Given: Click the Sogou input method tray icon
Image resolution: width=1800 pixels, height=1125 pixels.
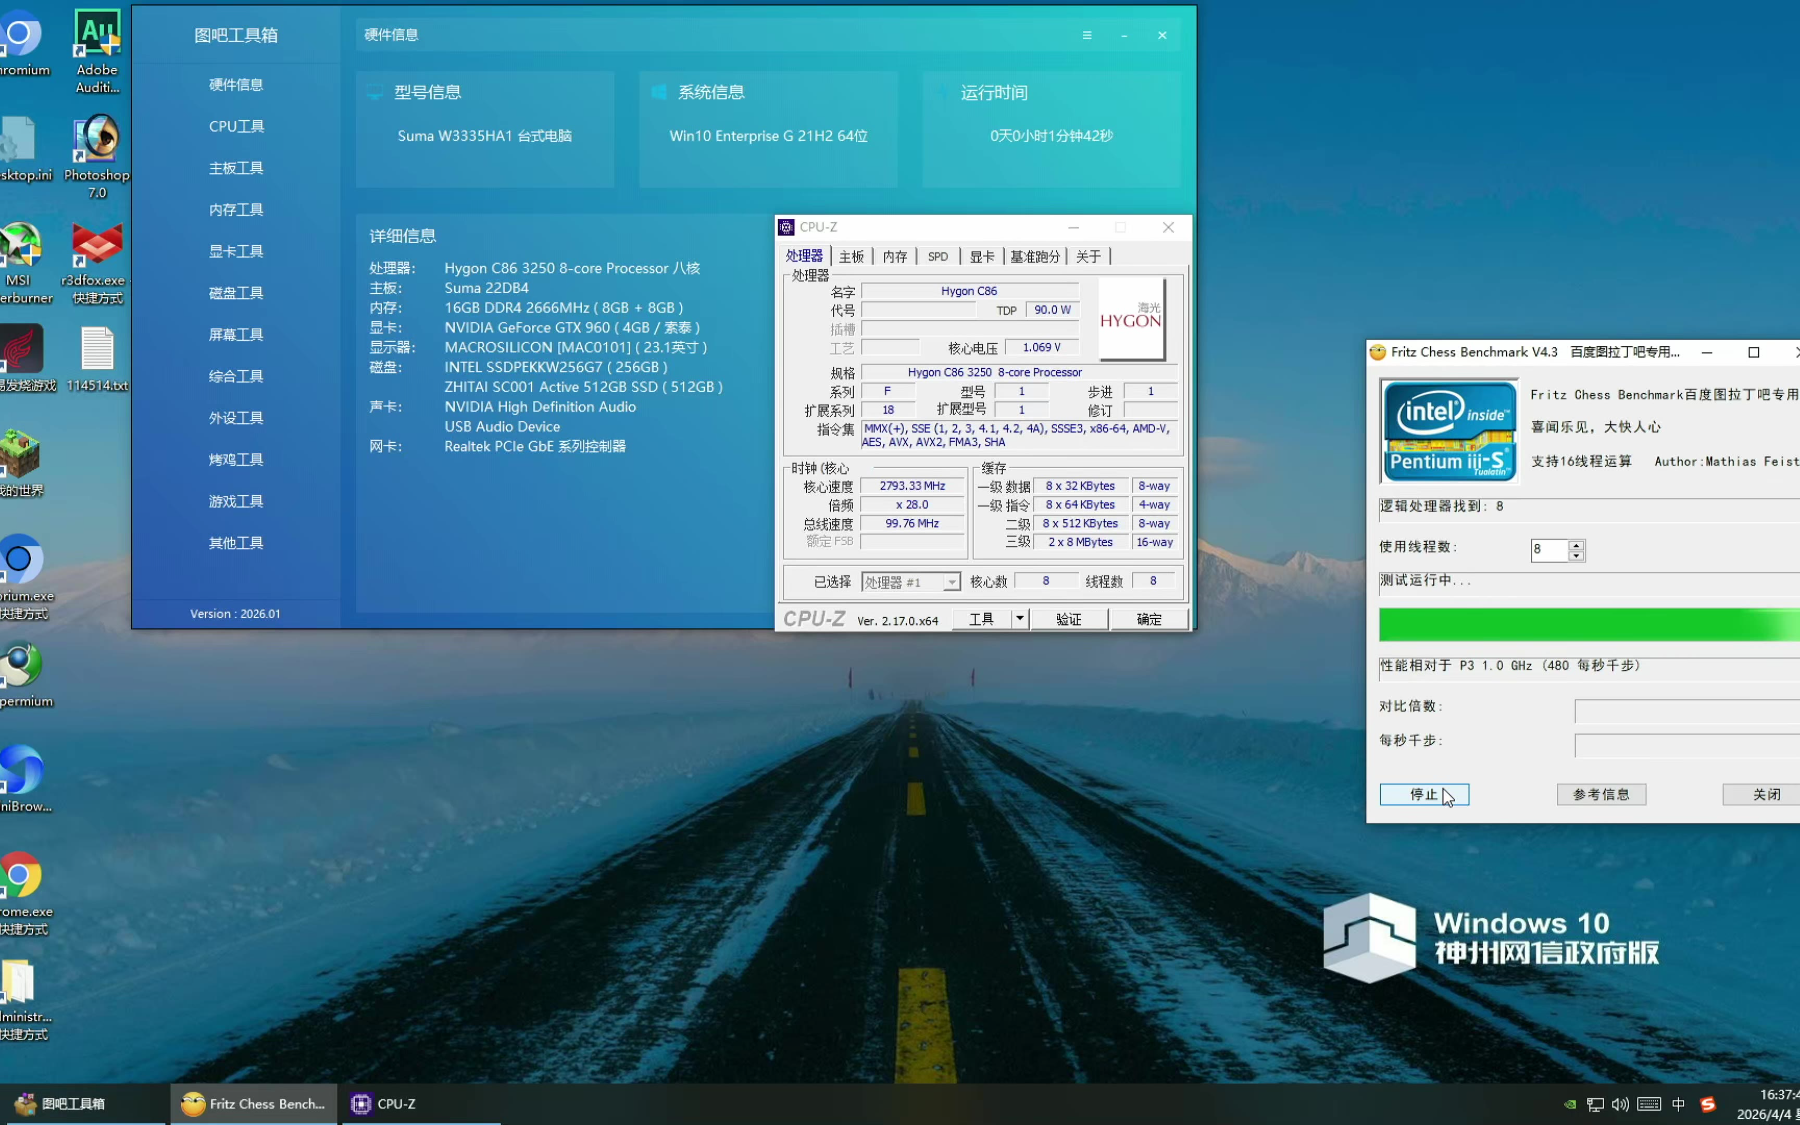Looking at the screenshot, I should (x=1708, y=1104).
